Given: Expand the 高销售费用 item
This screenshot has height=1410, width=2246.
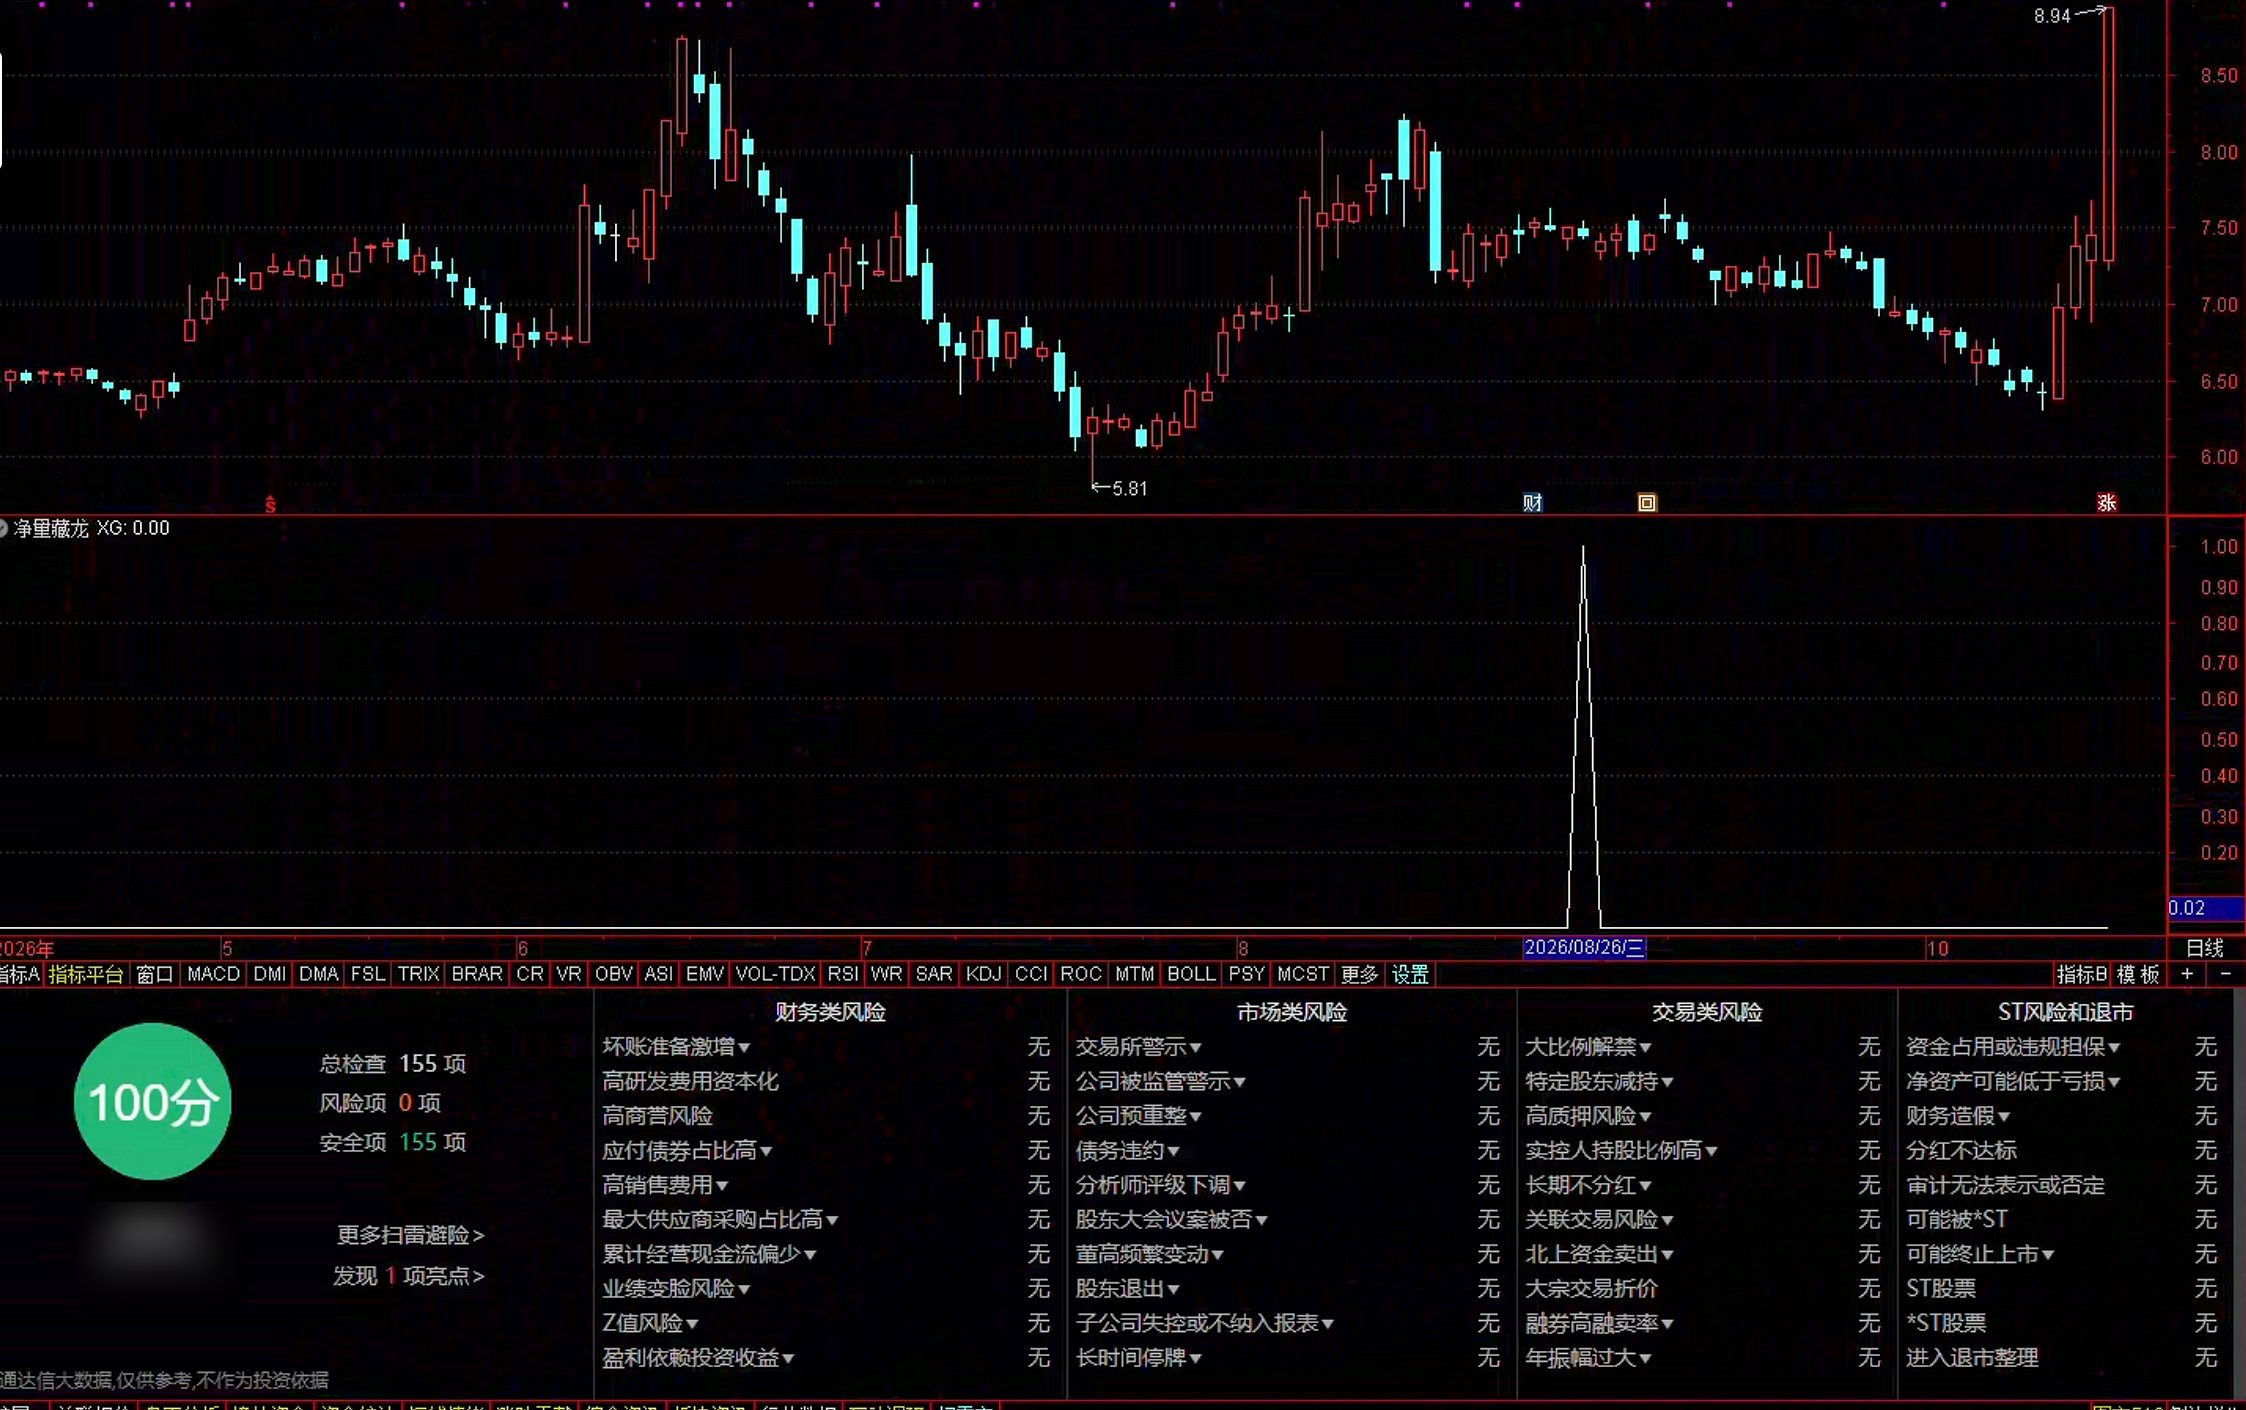Looking at the screenshot, I should pos(665,1185).
